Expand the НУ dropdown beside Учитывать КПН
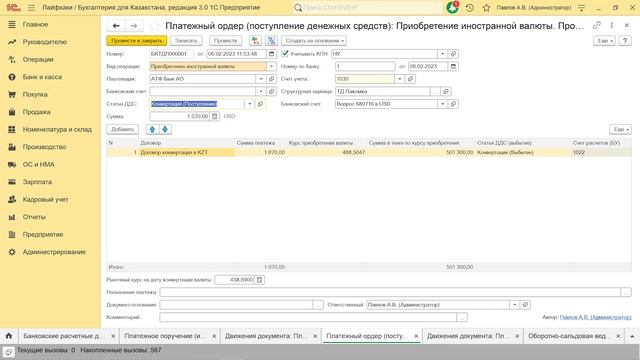 point(442,54)
